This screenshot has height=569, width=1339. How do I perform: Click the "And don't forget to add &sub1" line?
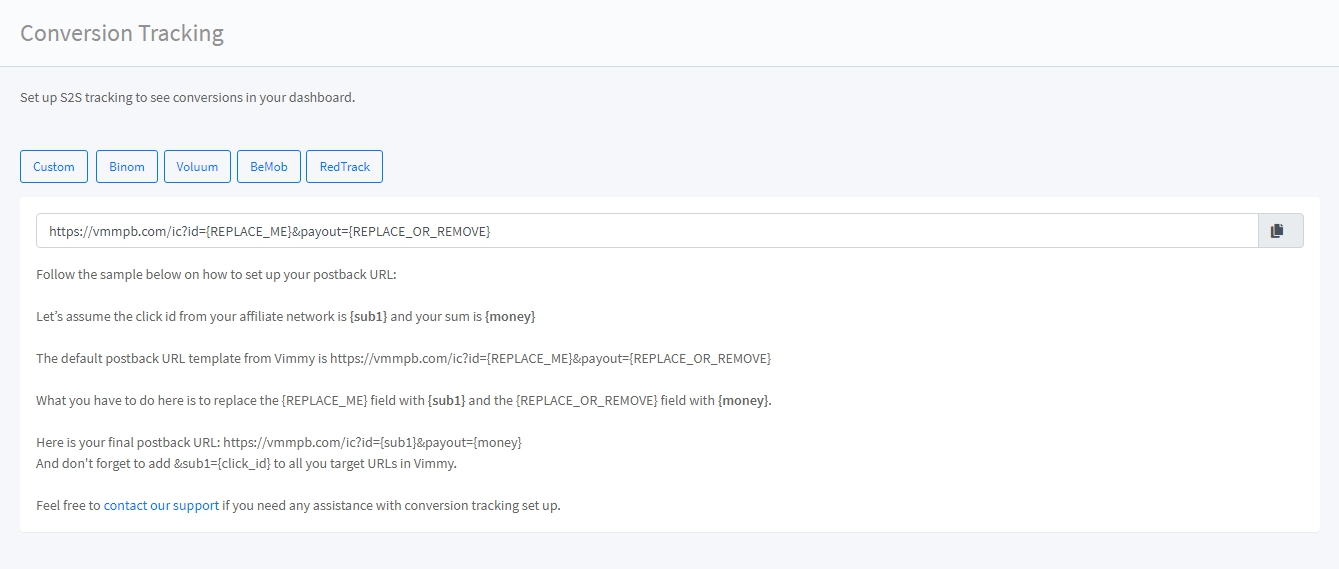pos(246,463)
